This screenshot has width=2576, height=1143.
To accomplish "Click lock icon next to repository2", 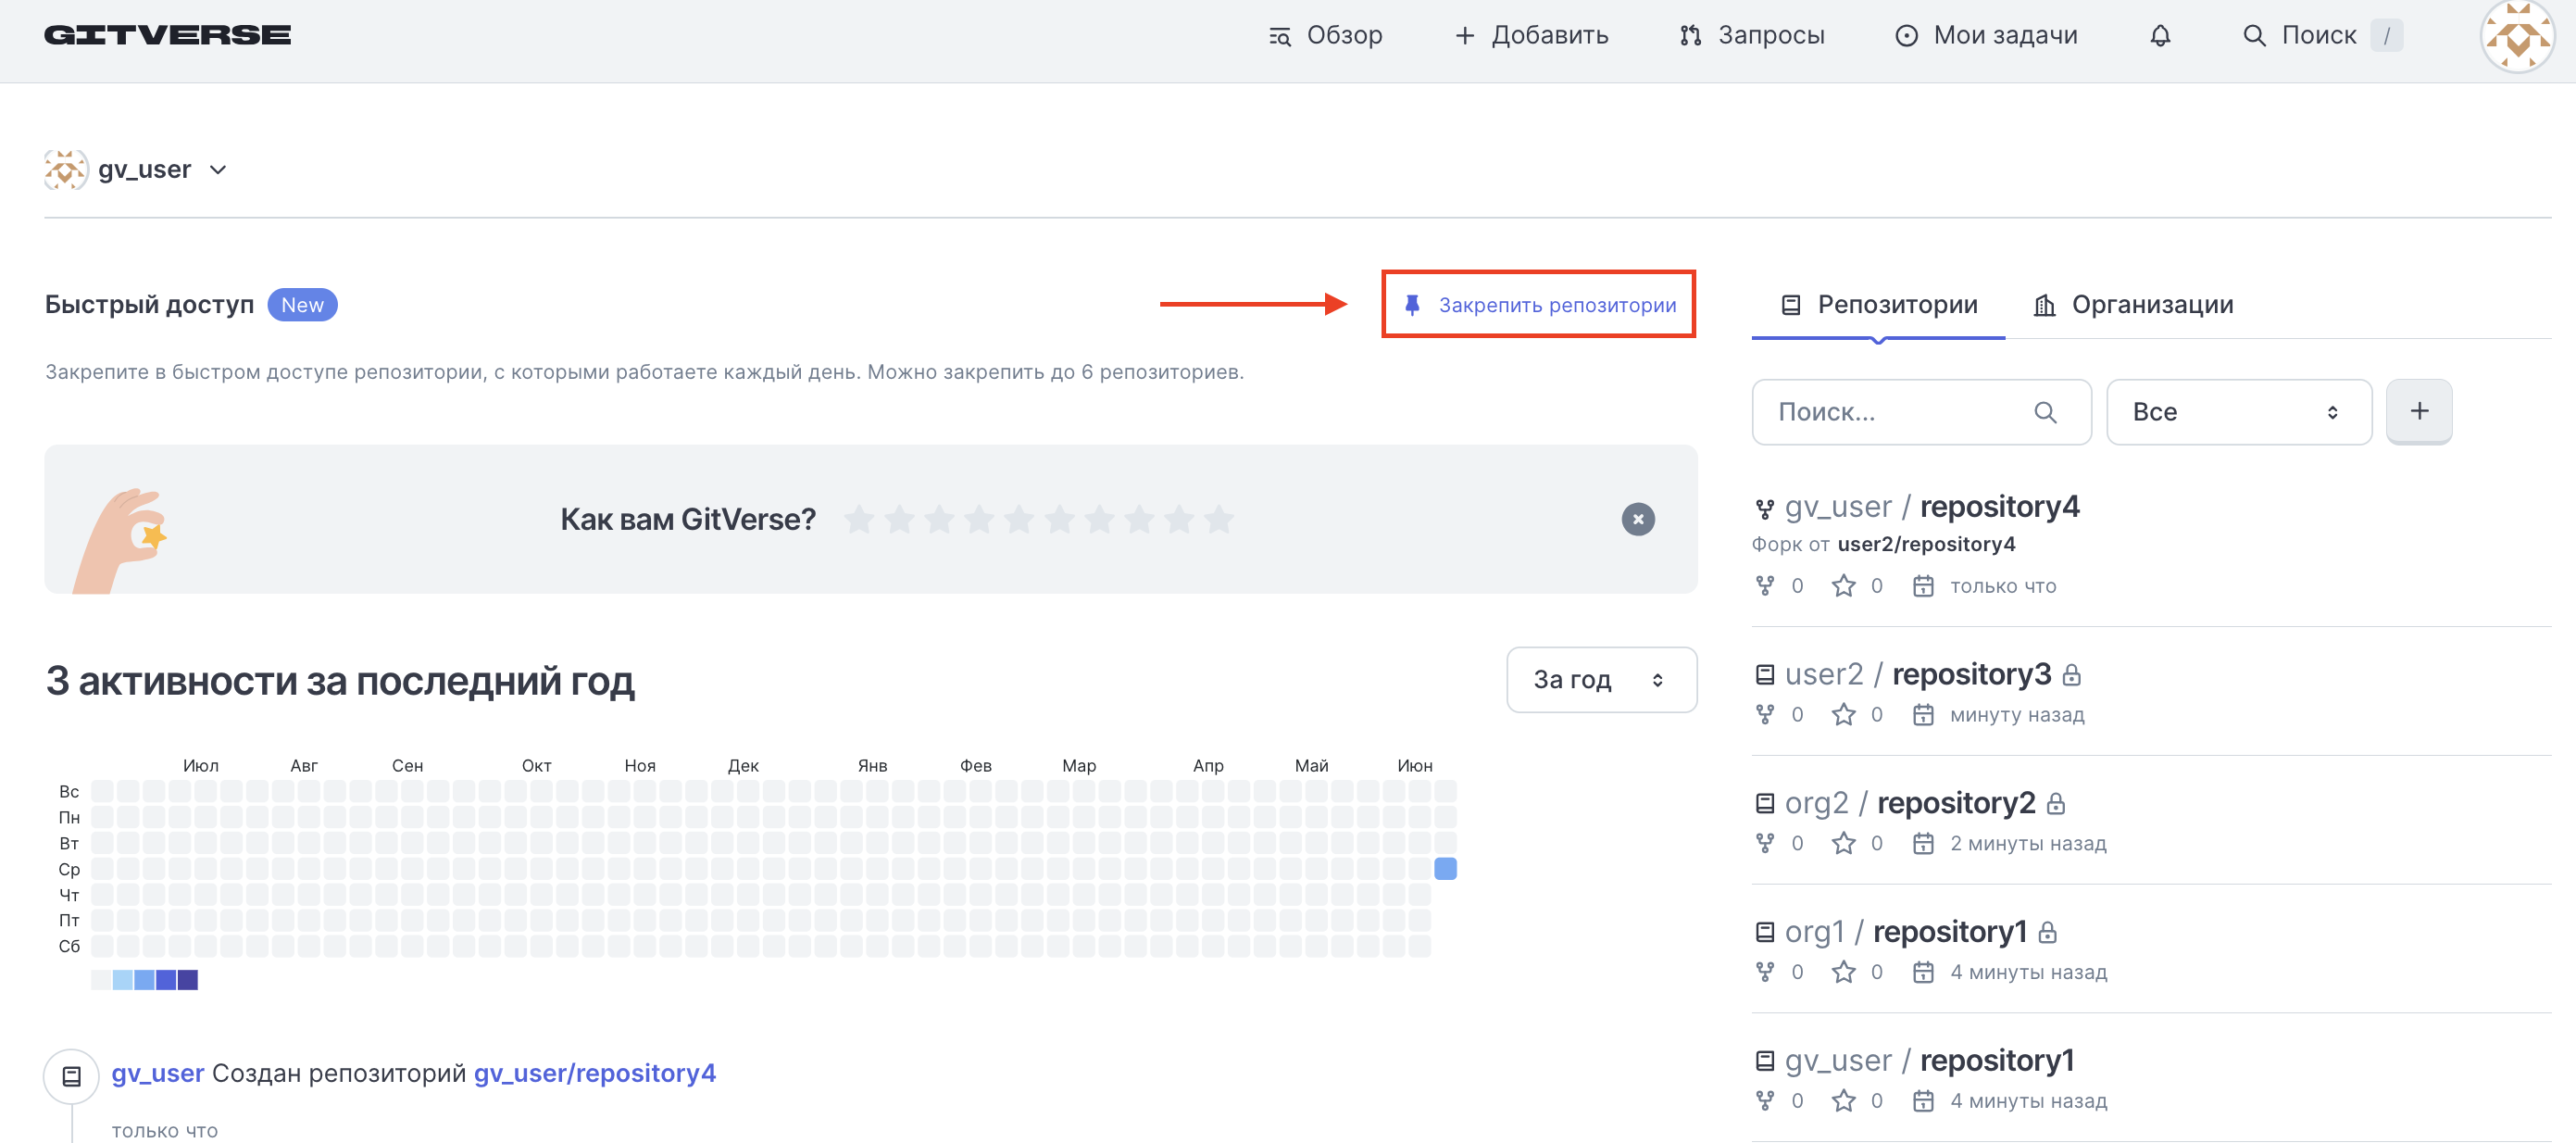I will click(x=2056, y=804).
